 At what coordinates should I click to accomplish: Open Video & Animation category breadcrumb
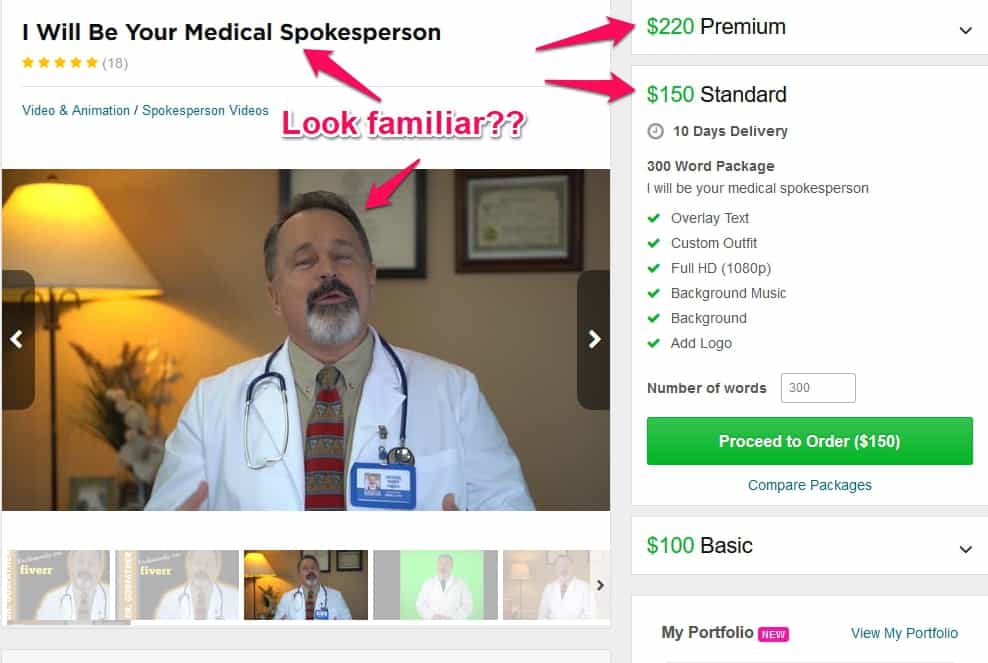(x=76, y=110)
